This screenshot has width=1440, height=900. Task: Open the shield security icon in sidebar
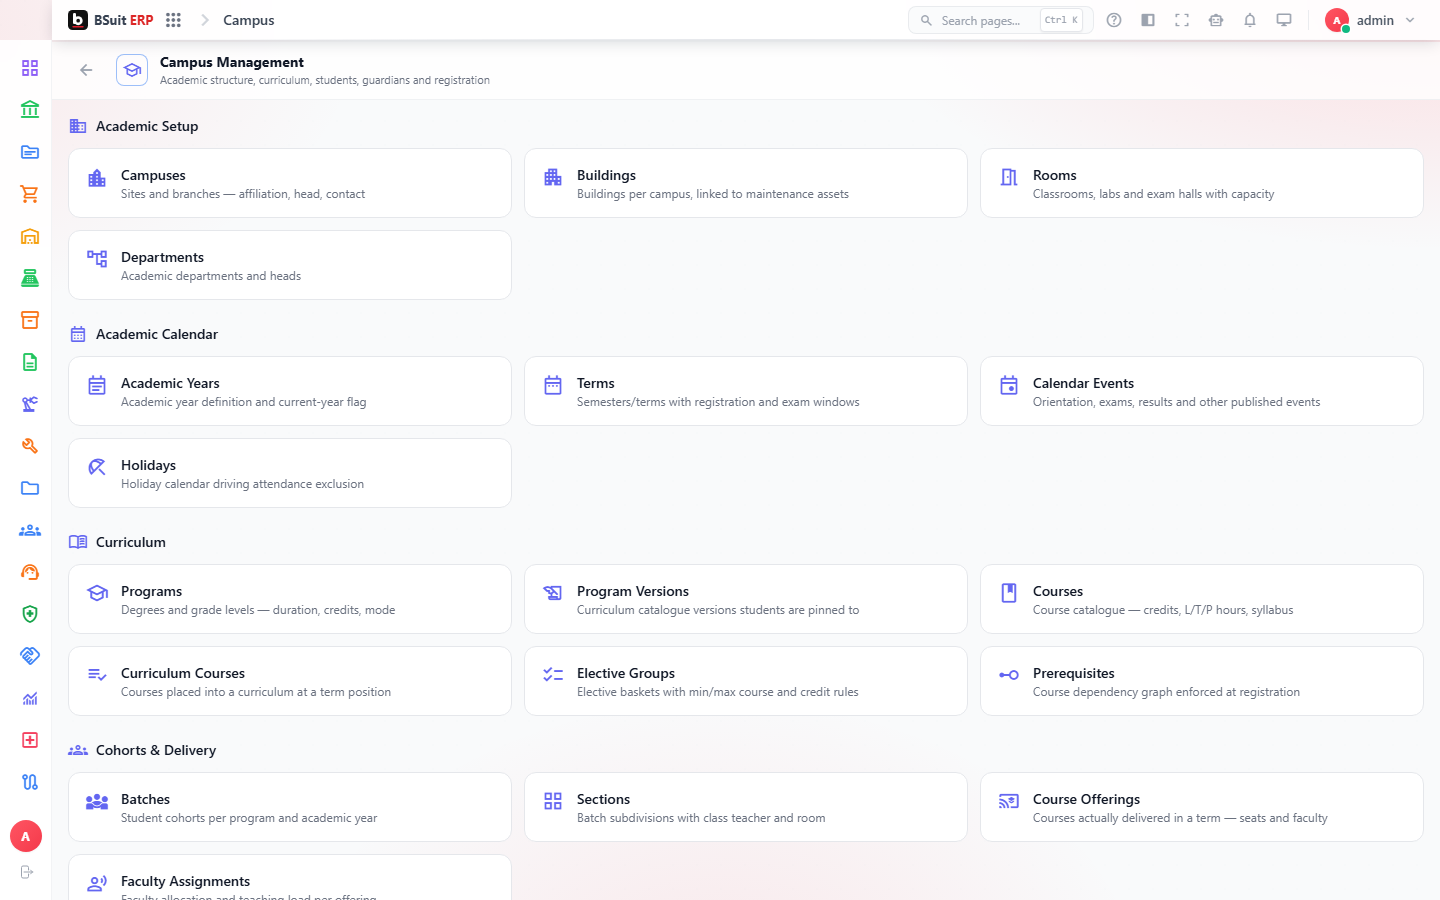pyautogui.click(x=30, y=614)
